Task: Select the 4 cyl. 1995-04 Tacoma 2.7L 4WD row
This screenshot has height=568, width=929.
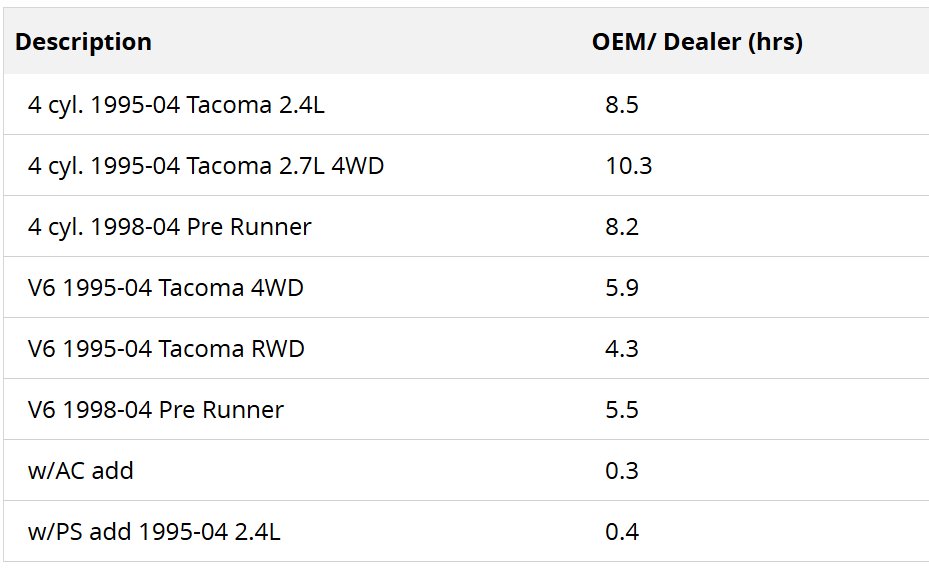Action: pyautogui.click(x=466, y=166)
